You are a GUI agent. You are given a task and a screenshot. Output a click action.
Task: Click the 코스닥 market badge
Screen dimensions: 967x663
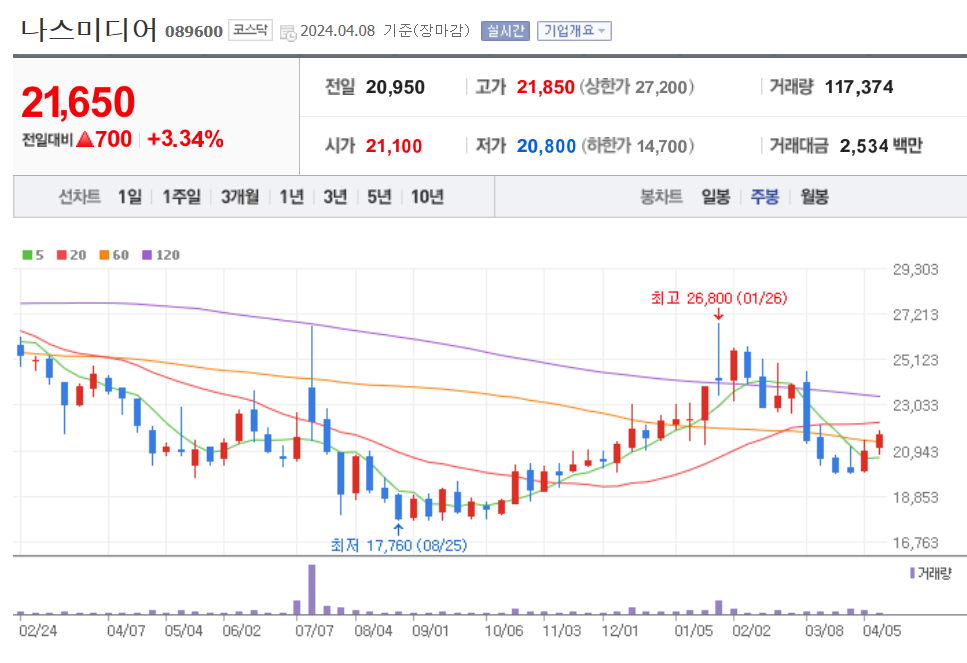click(250, 30)
